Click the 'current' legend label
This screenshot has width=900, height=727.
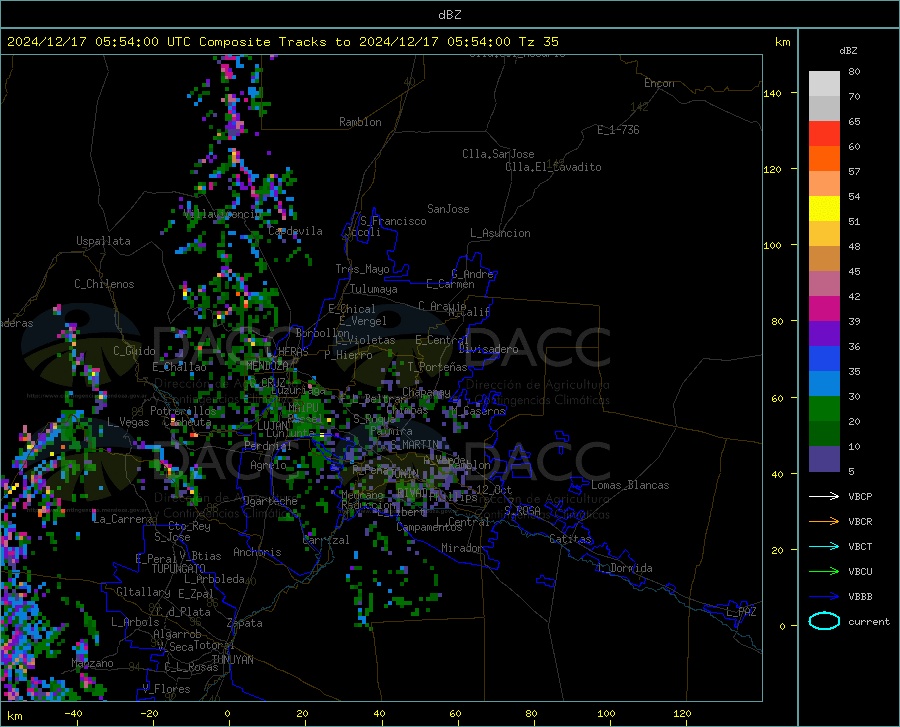point(869,621)
